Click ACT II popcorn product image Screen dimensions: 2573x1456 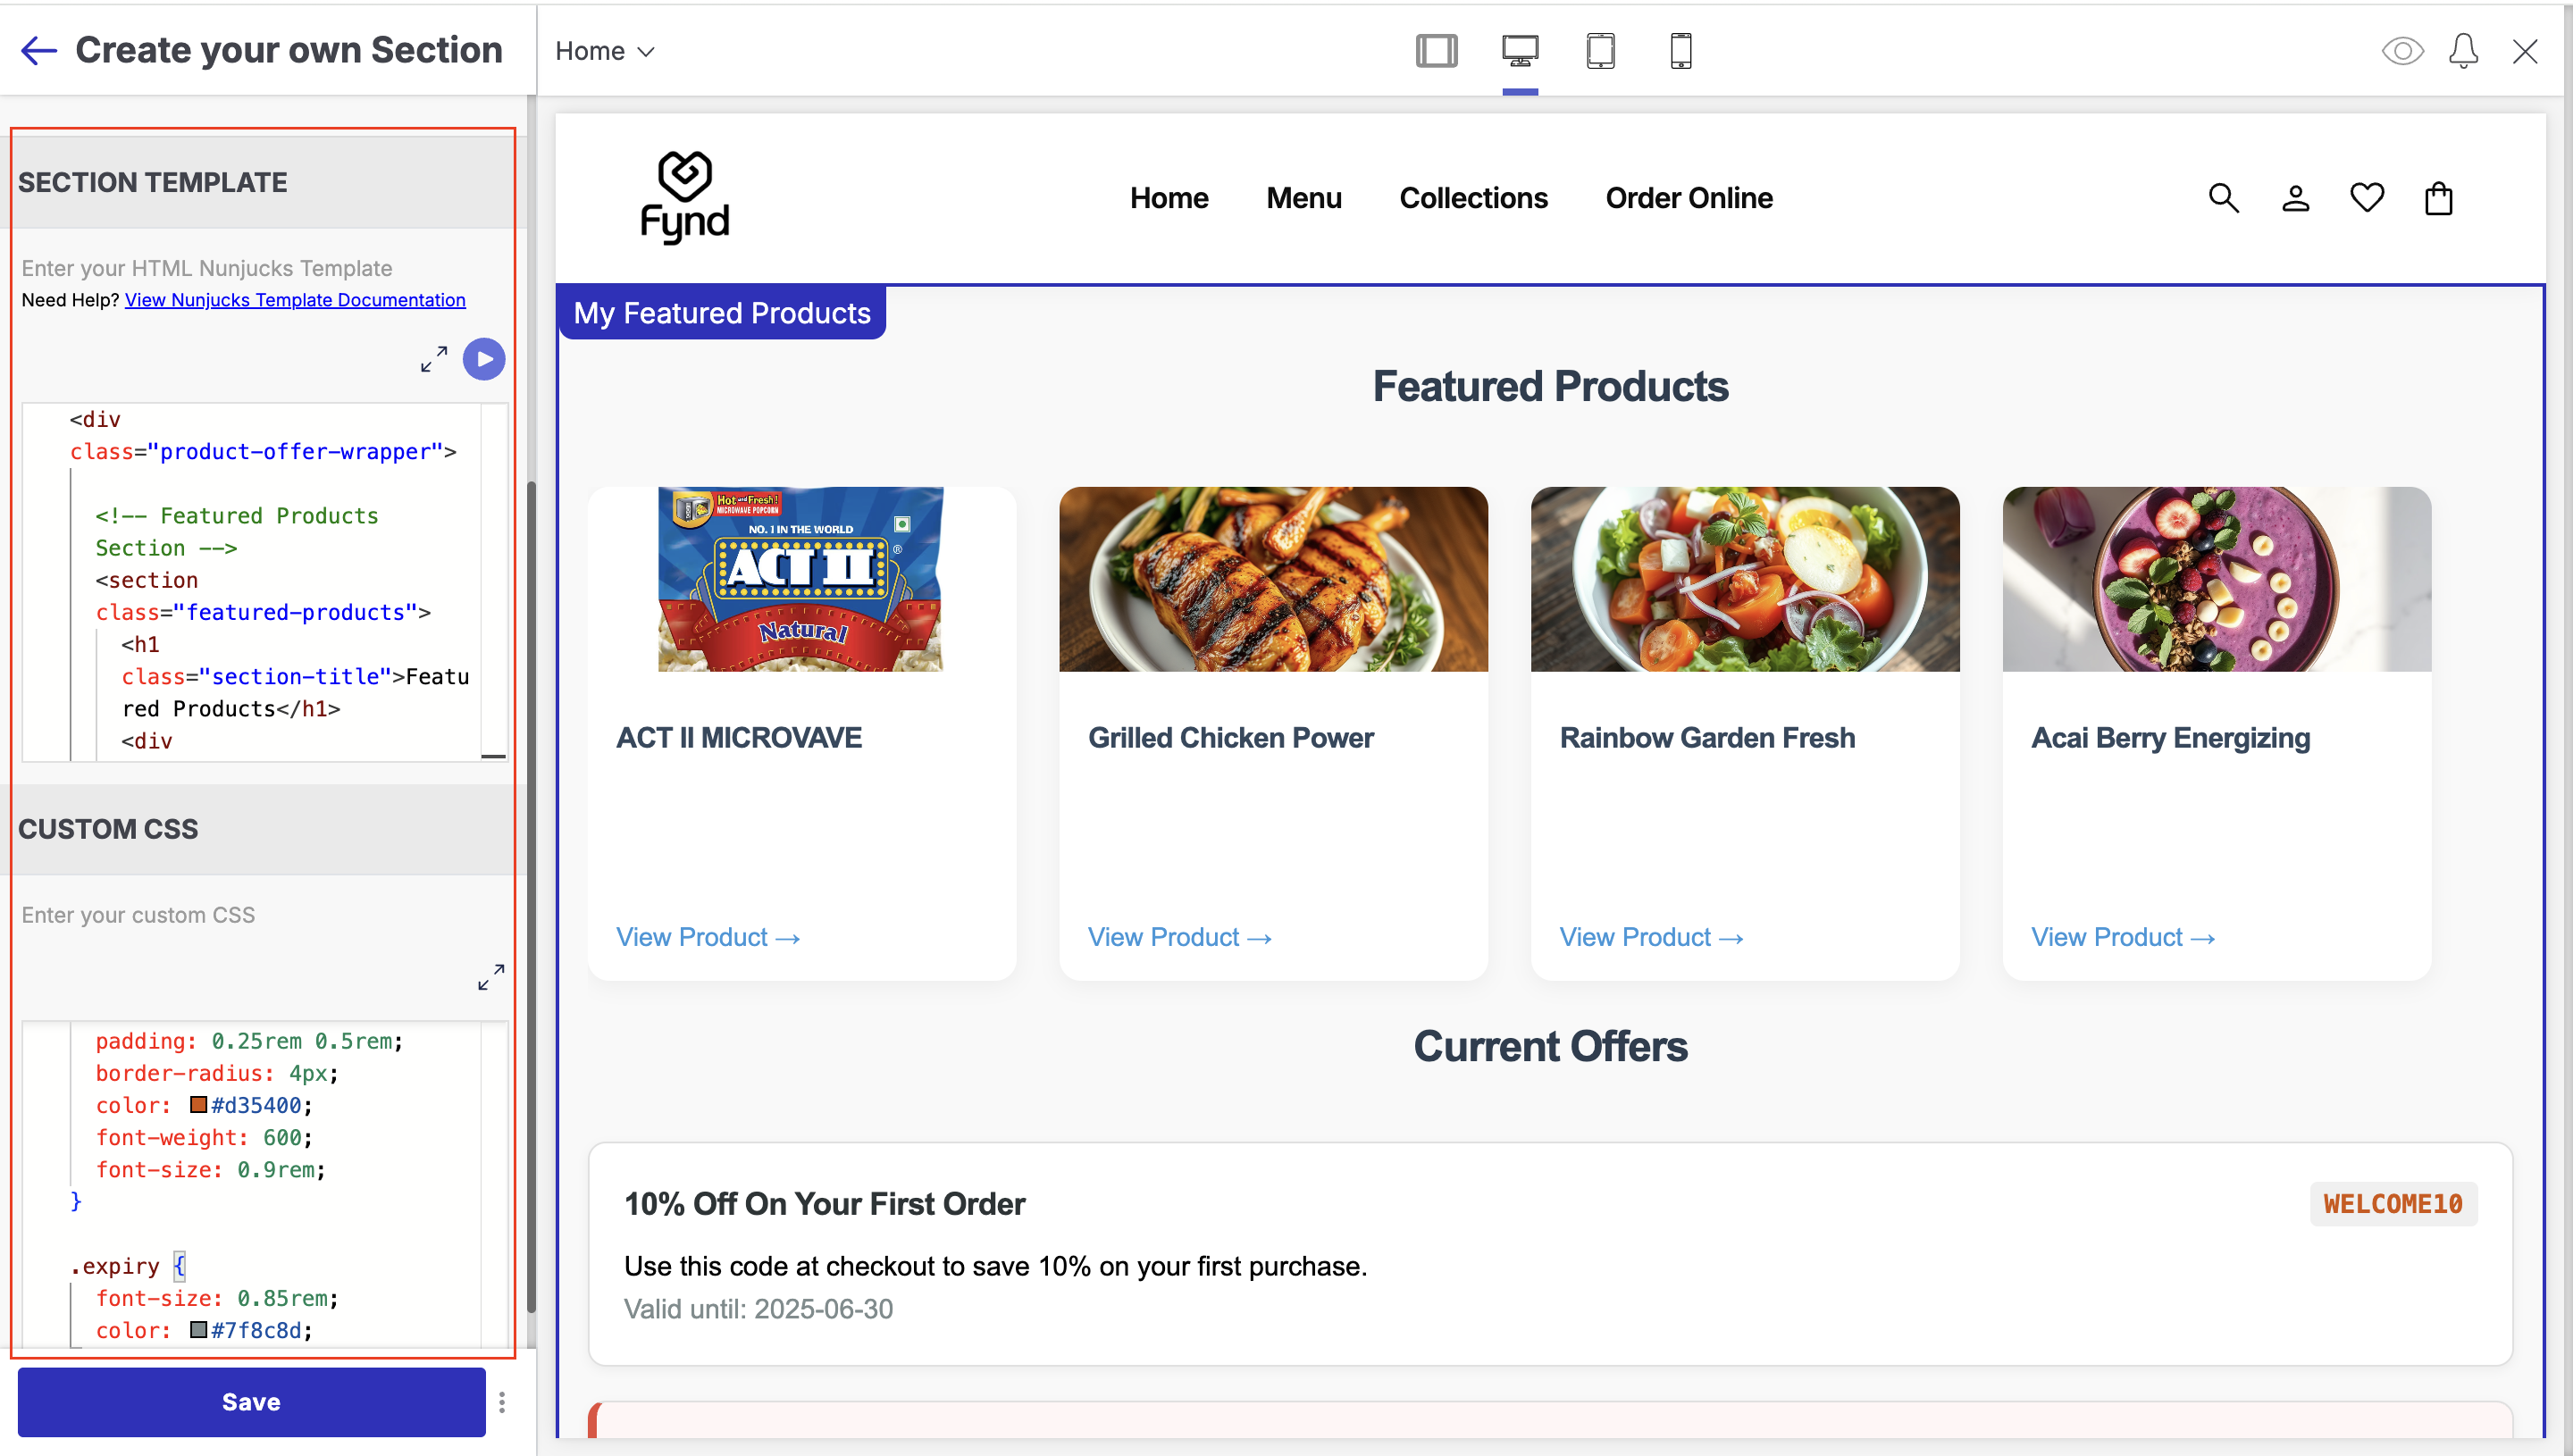point(800,579)
